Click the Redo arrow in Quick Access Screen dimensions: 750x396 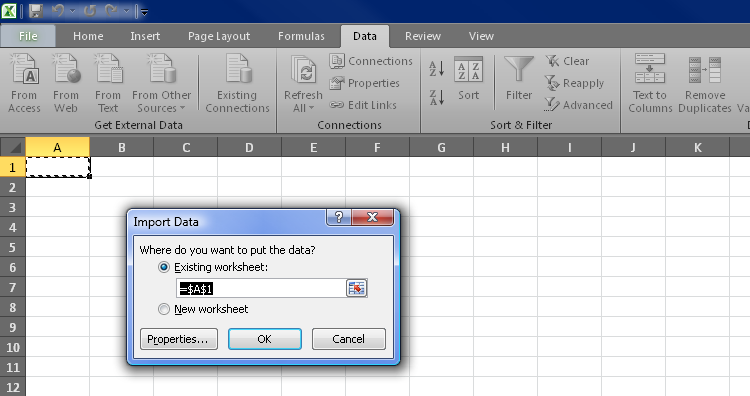pos(111,11)
